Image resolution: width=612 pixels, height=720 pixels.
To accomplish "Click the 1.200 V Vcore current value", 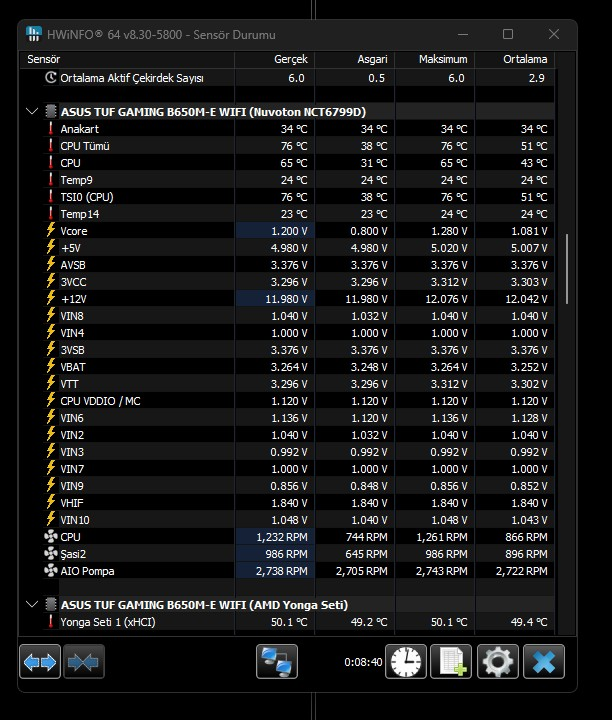I will pos(289,231).
